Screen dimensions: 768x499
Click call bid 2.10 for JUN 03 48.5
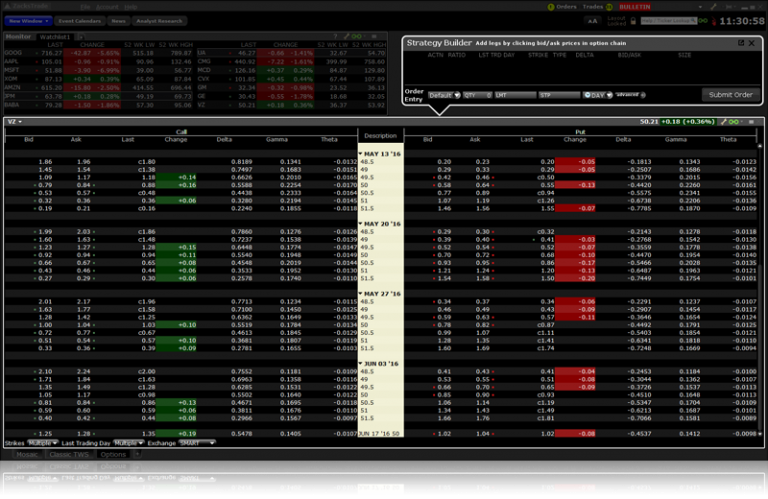tap(45, 372)
